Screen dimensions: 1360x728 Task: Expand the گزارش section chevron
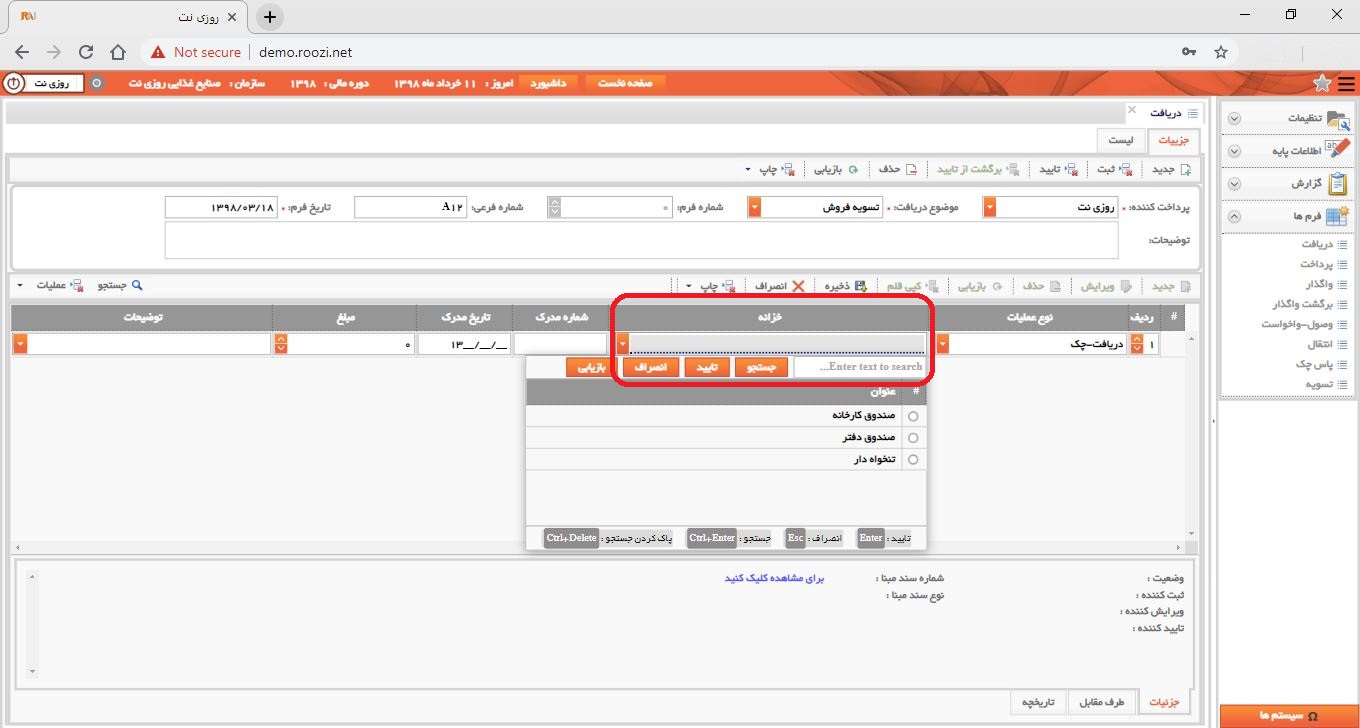(1234, 184)
